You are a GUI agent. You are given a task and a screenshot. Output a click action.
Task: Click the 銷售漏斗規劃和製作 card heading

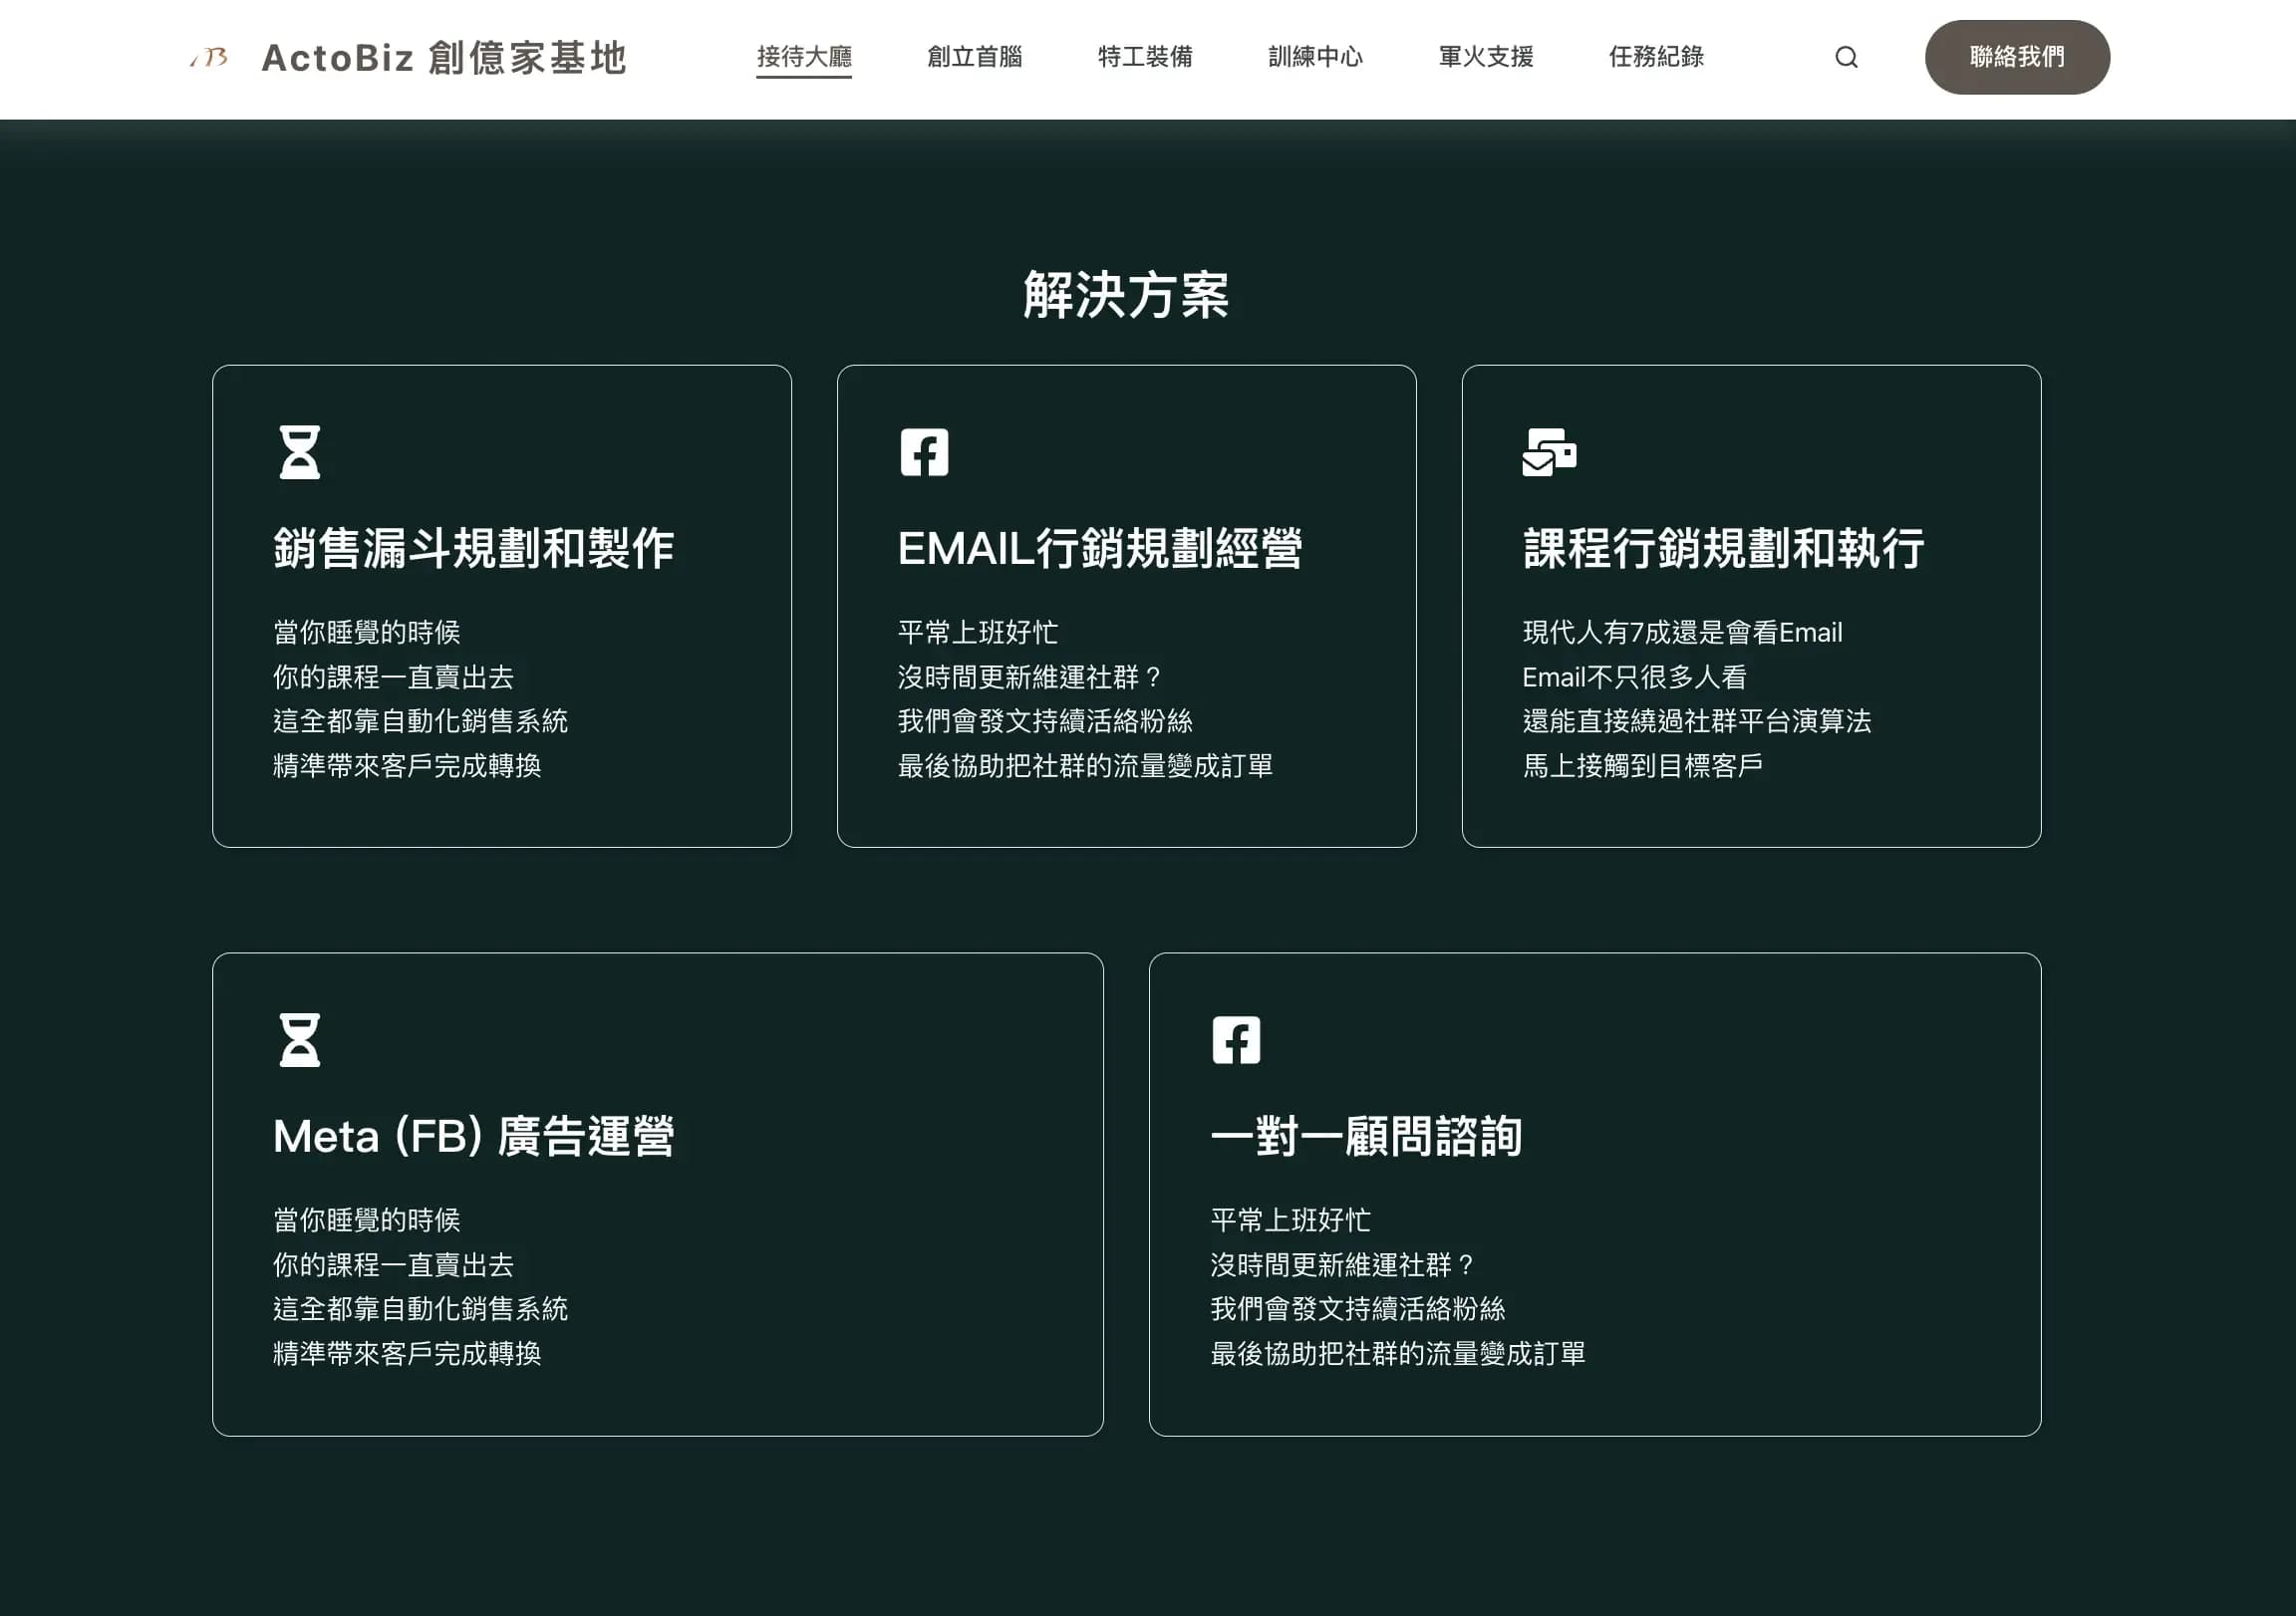[473, 548]
